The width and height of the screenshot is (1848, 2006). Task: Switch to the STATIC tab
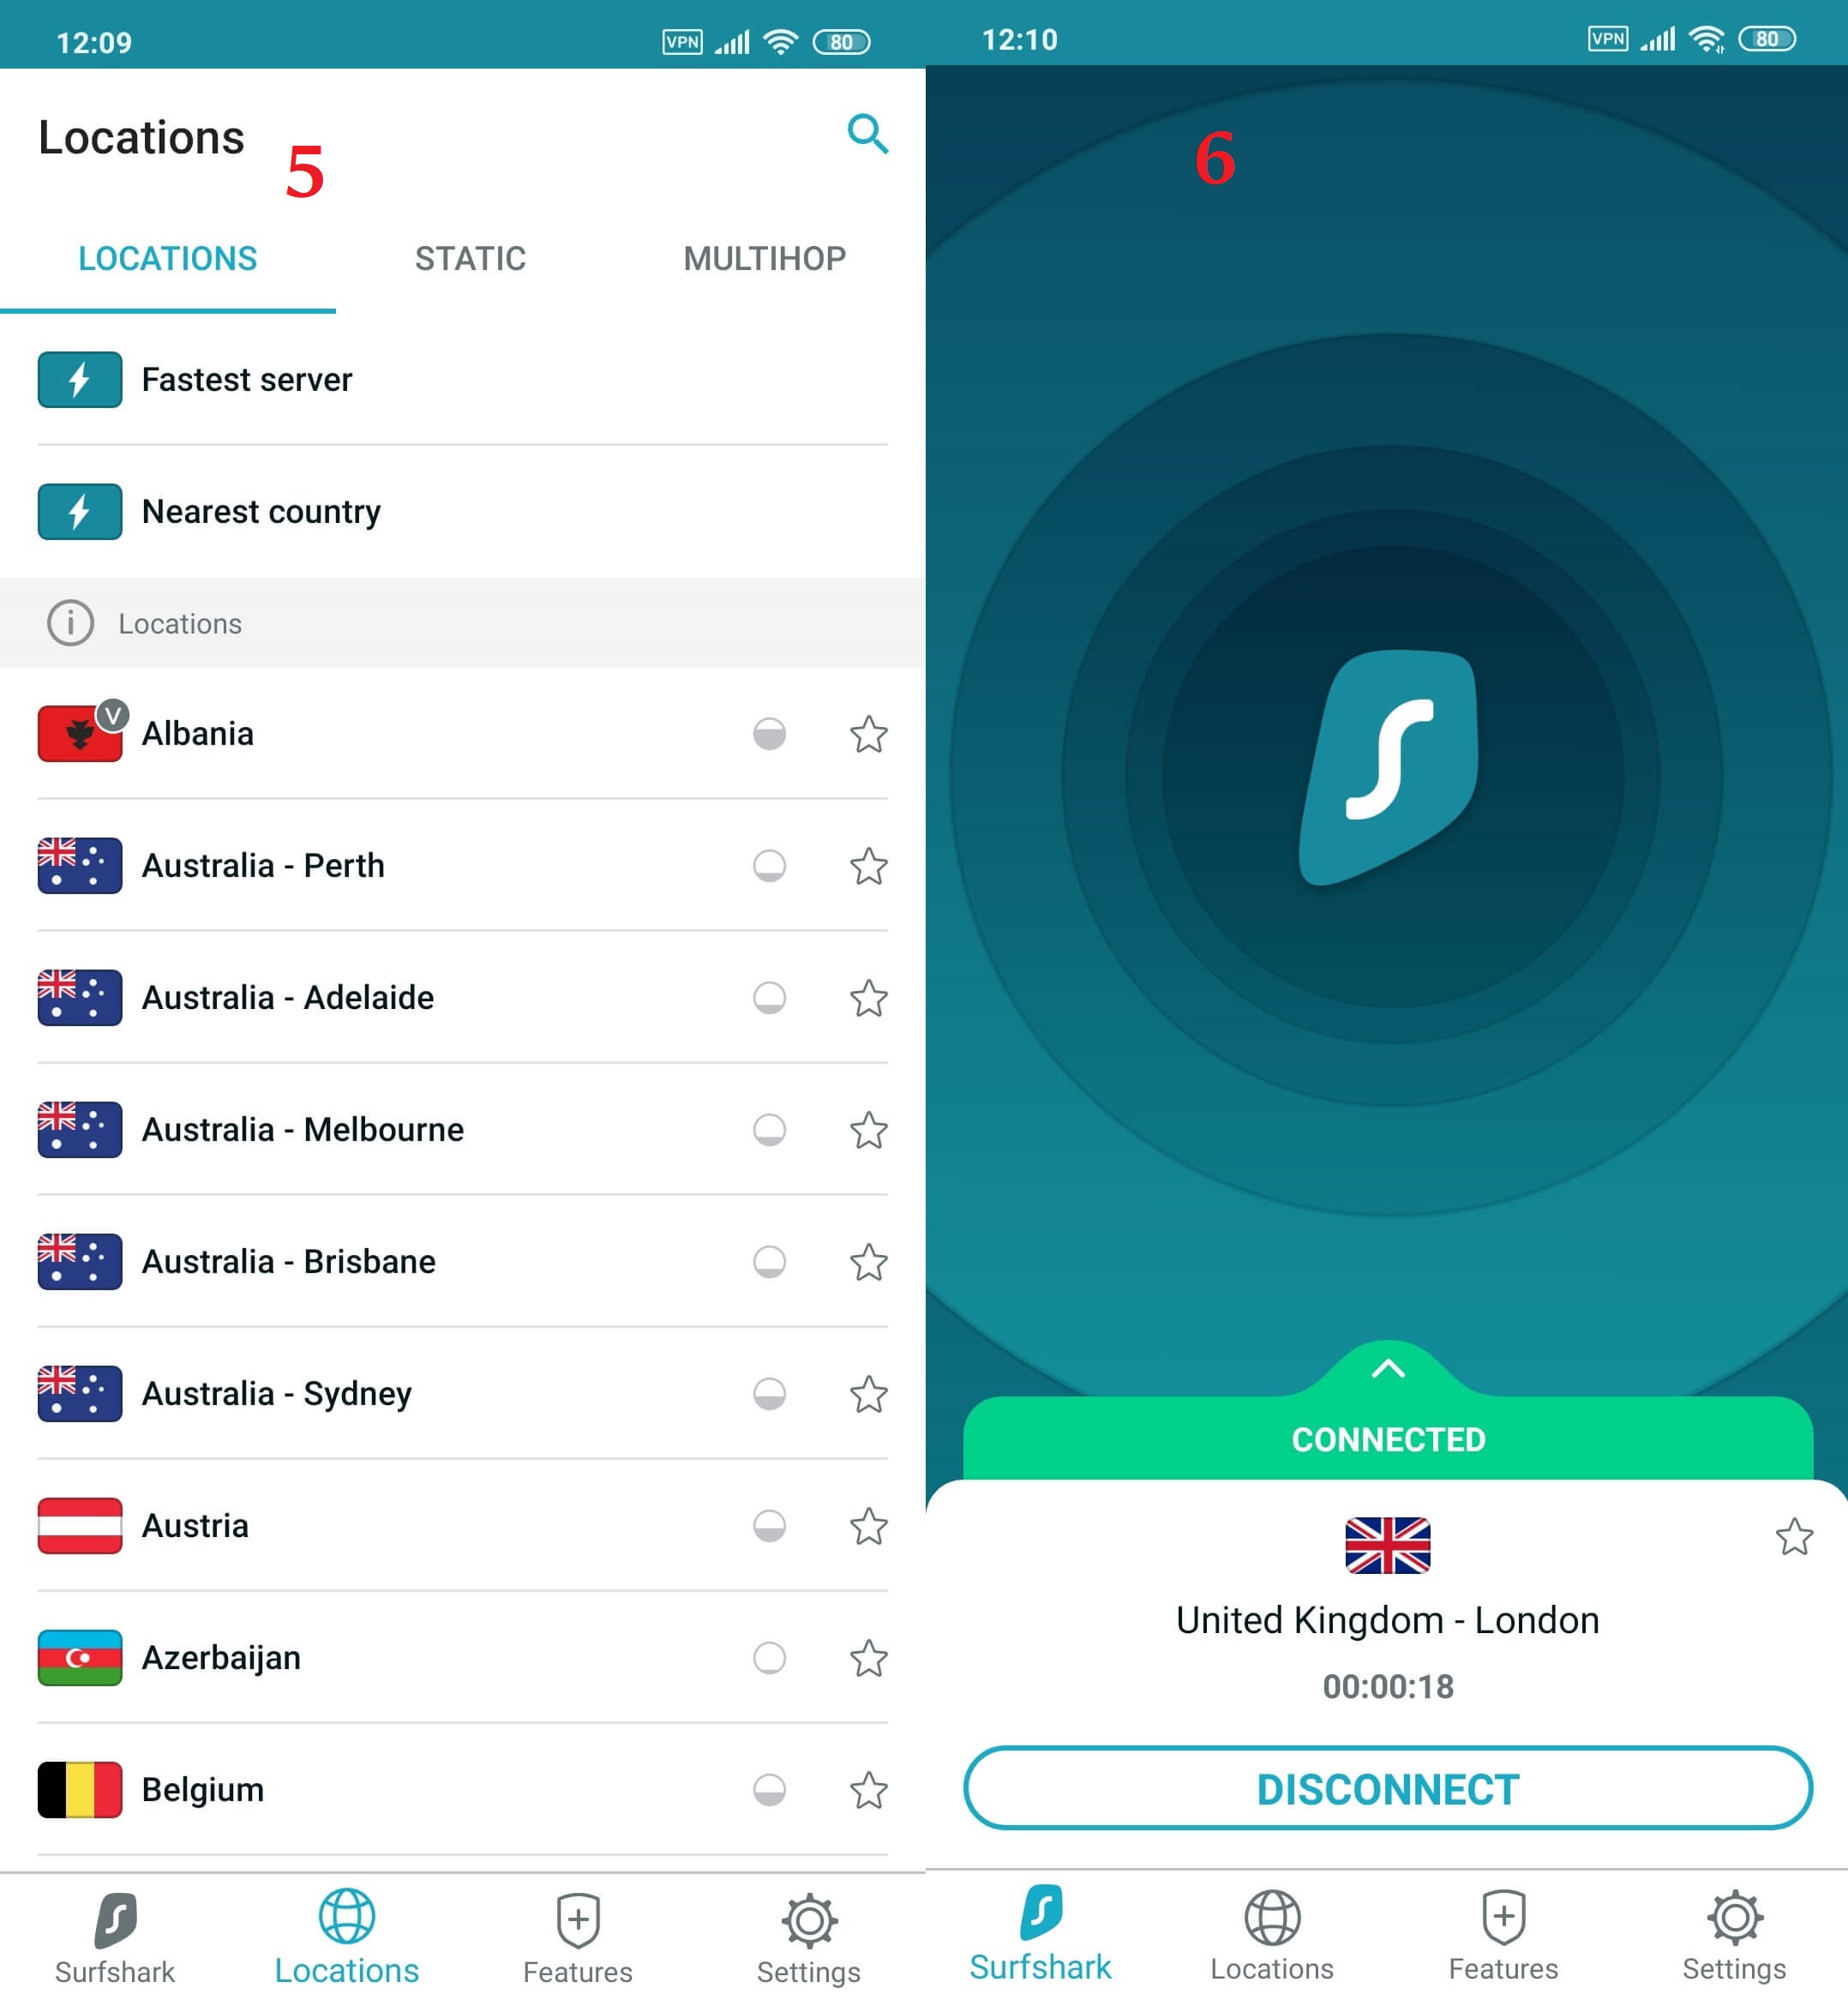point(470,257)
